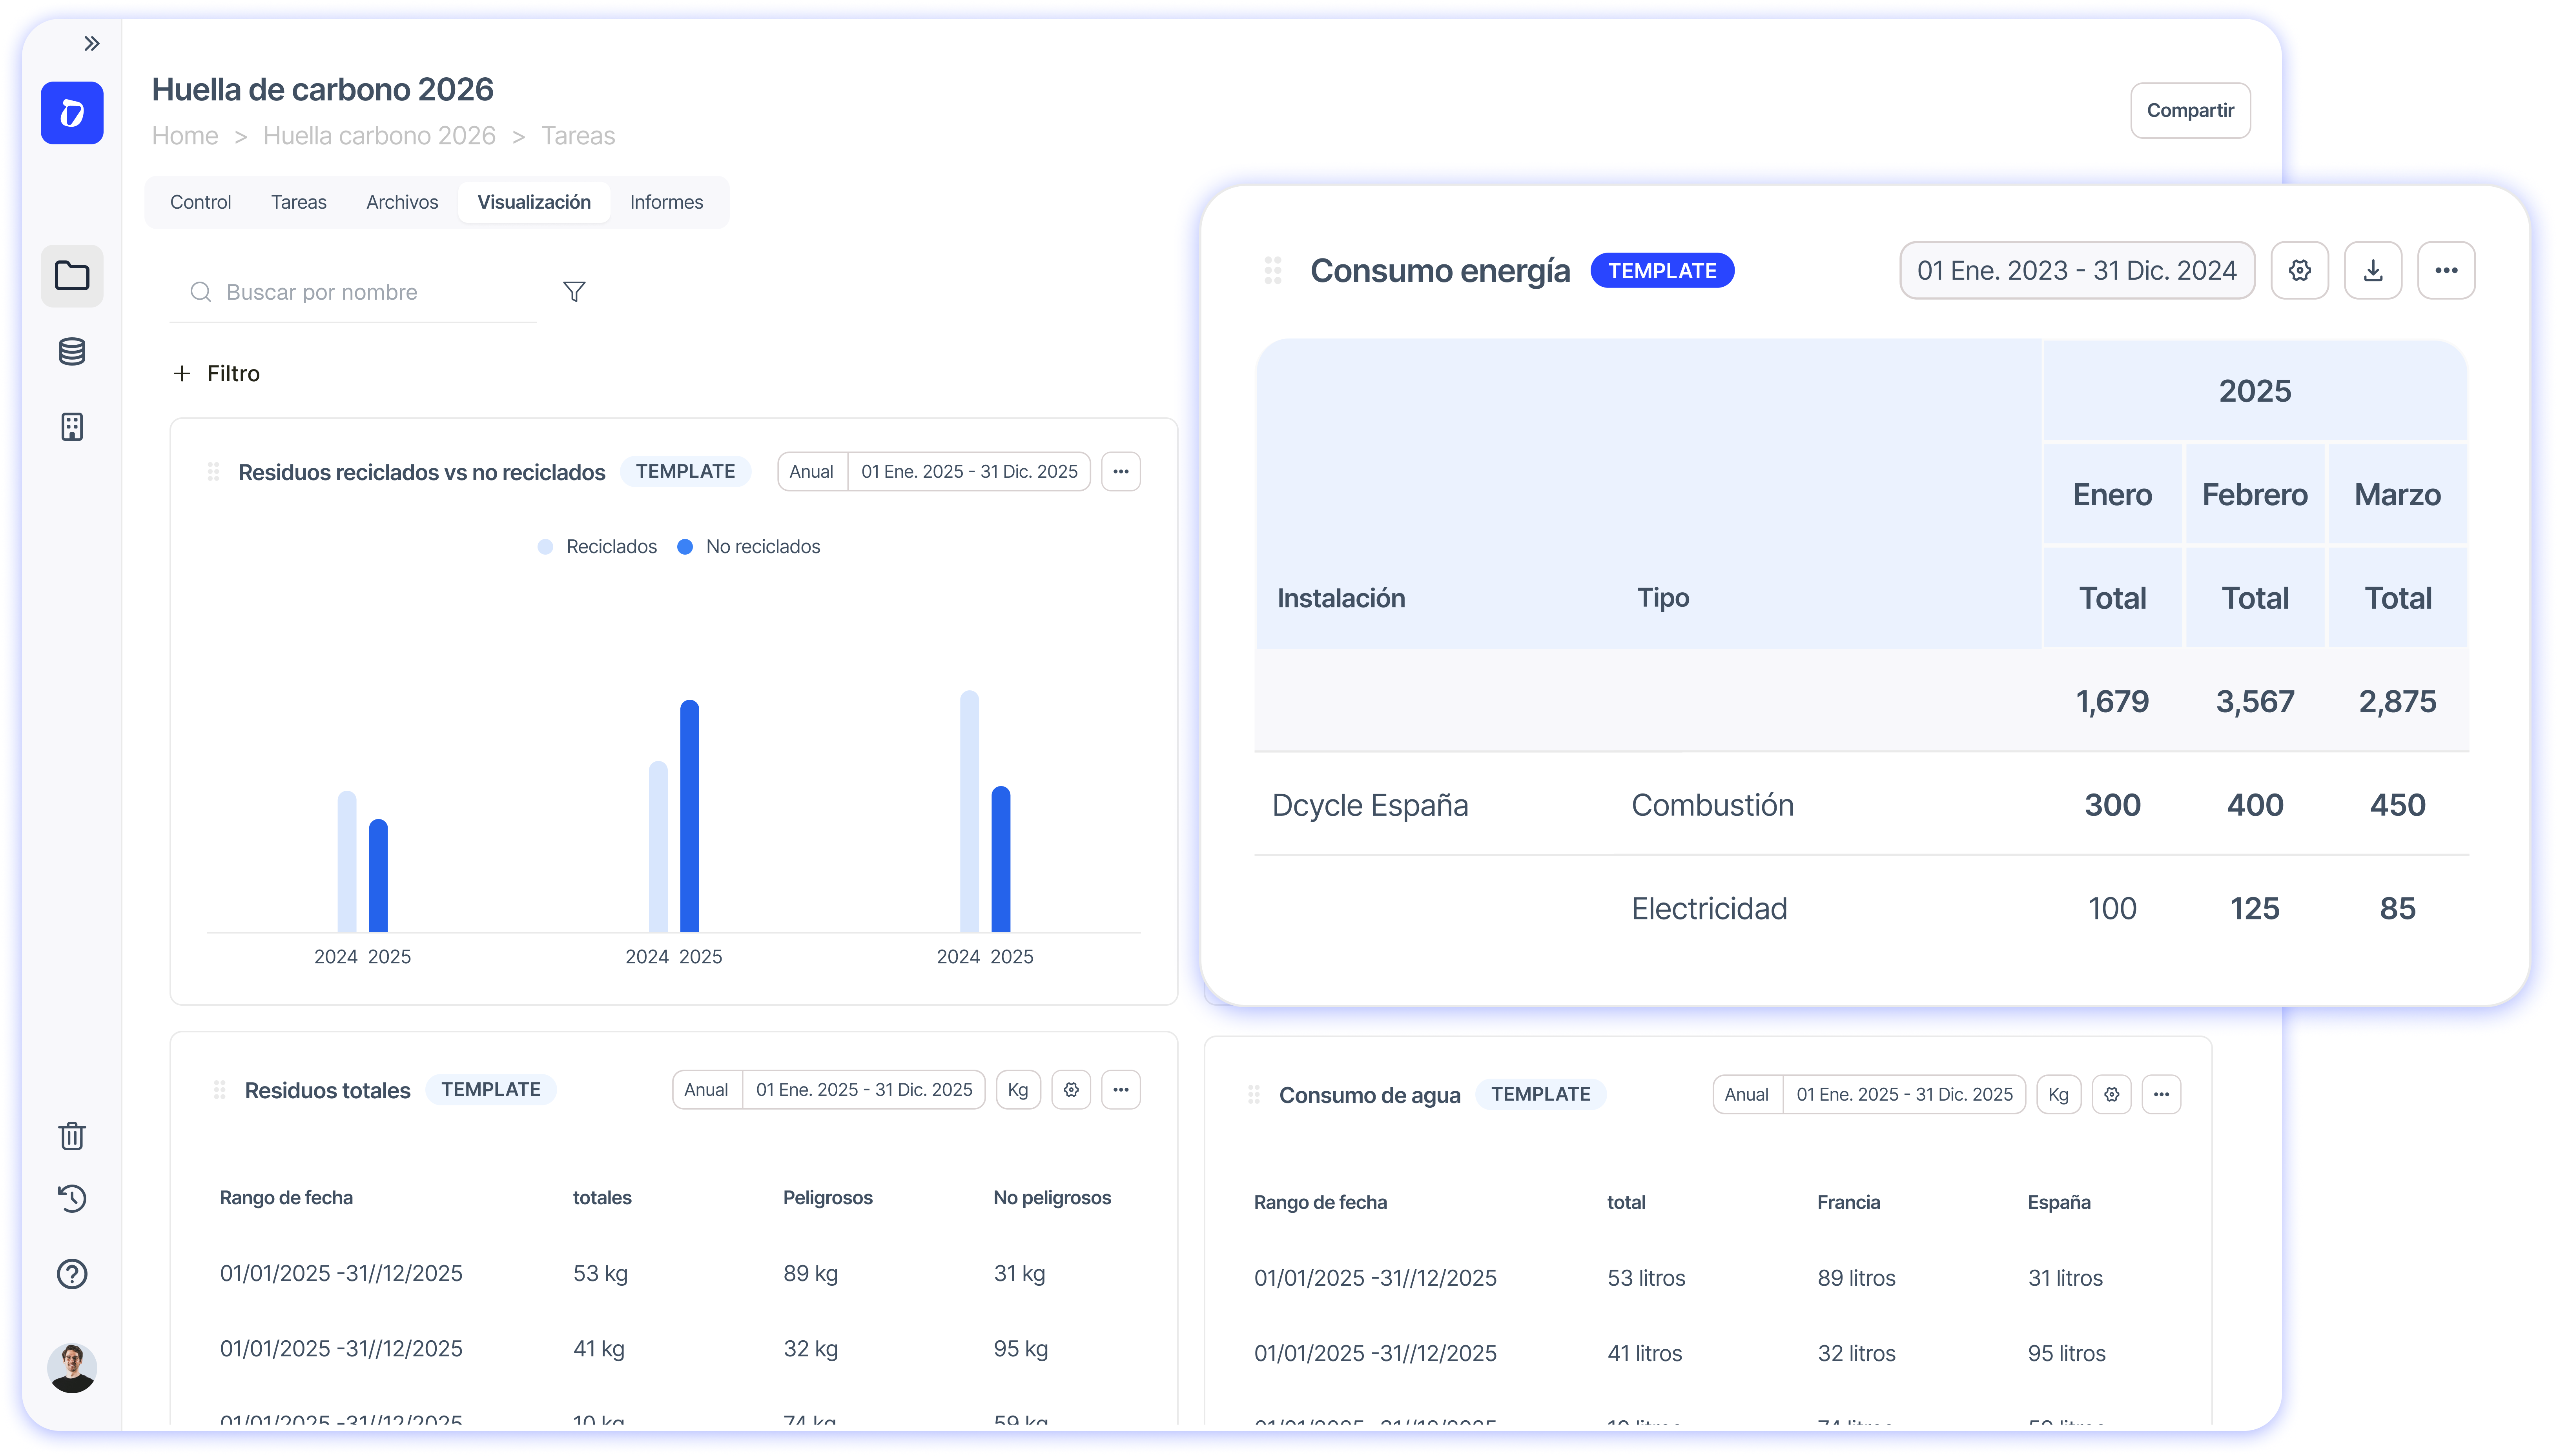The width and height of the screenshot is (2559, 1456).
Task: Open the Anual period selector for Residuos totales
Action: pos(706,1089)
